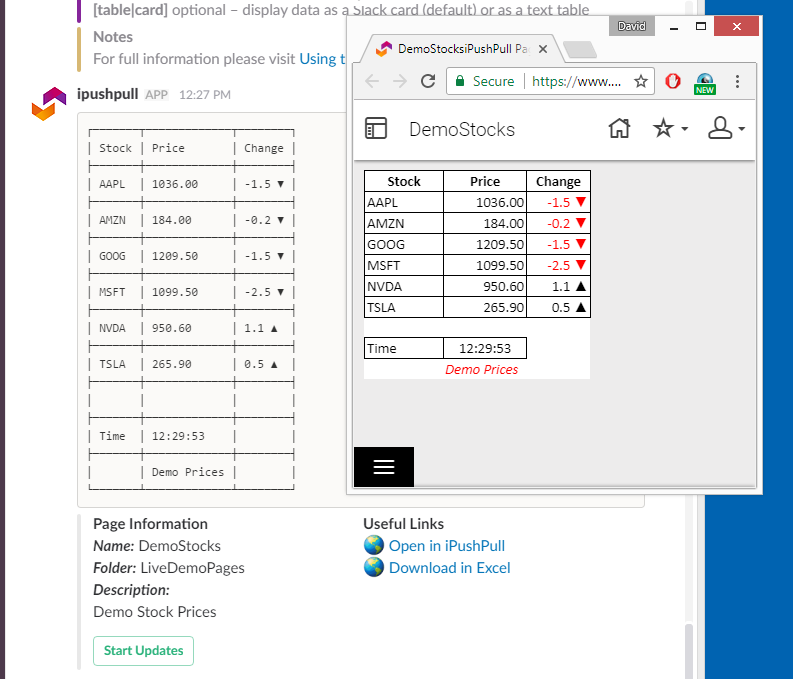Viewport: 793px width, 679px height.
Task: Reload the DemoStocks page in the browser
Action: (x=428, y=81)
